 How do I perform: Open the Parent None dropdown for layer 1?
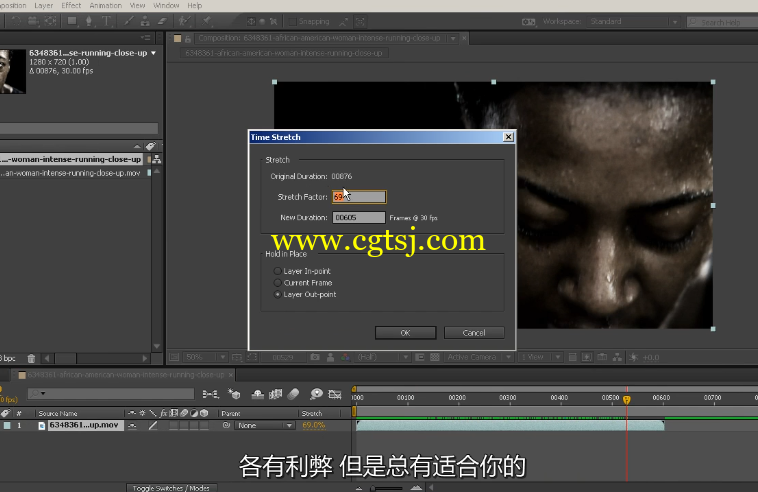click(264, 425)
